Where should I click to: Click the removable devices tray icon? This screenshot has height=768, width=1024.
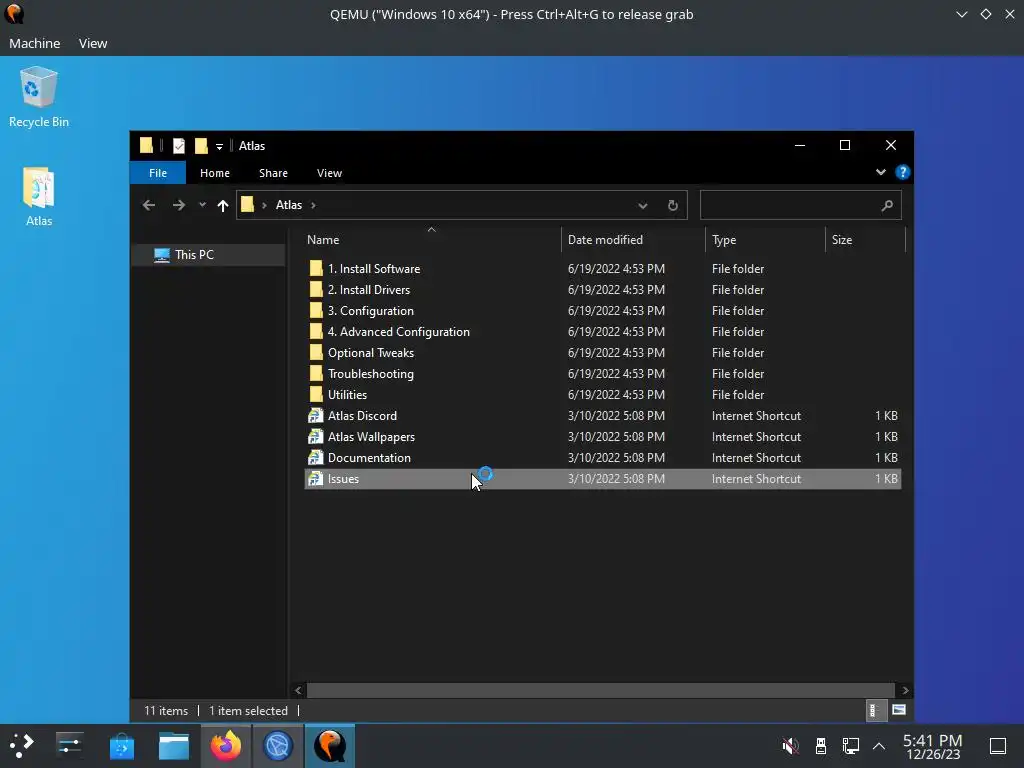[x=821, y=745]
